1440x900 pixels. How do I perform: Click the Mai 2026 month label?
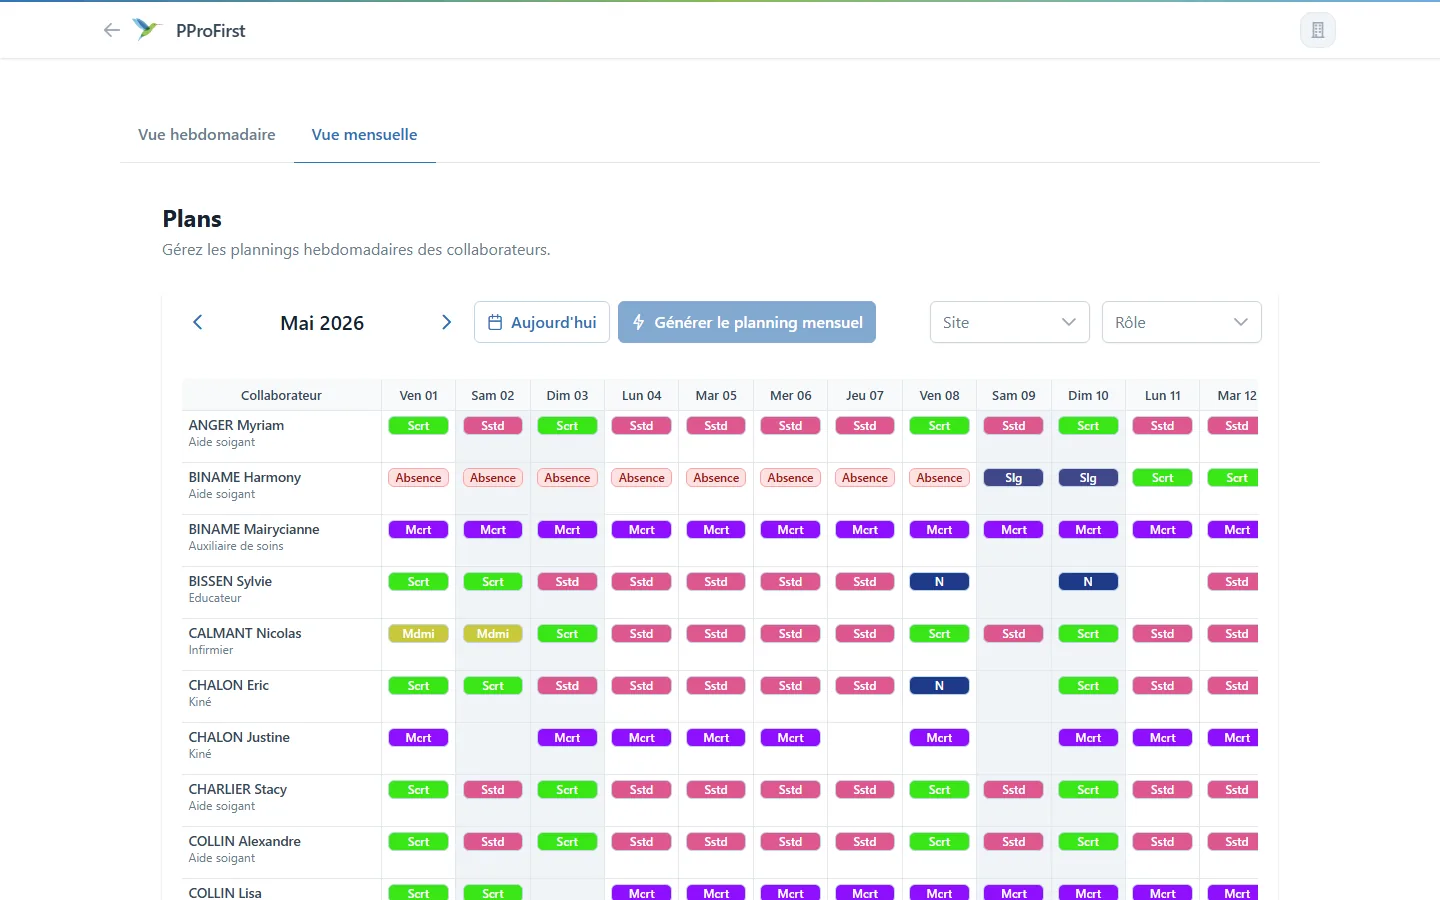[x=322, y=323]
